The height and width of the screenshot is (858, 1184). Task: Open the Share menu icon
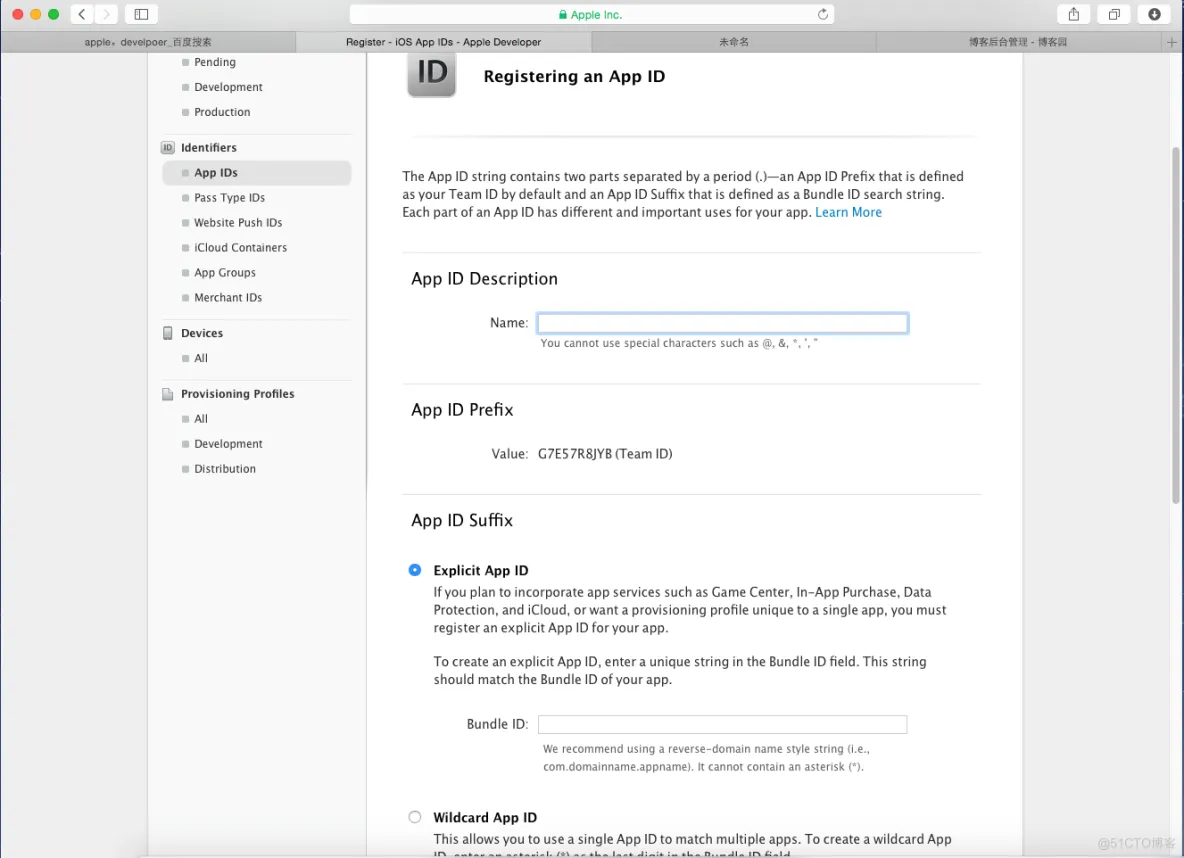coord(1074,14)
